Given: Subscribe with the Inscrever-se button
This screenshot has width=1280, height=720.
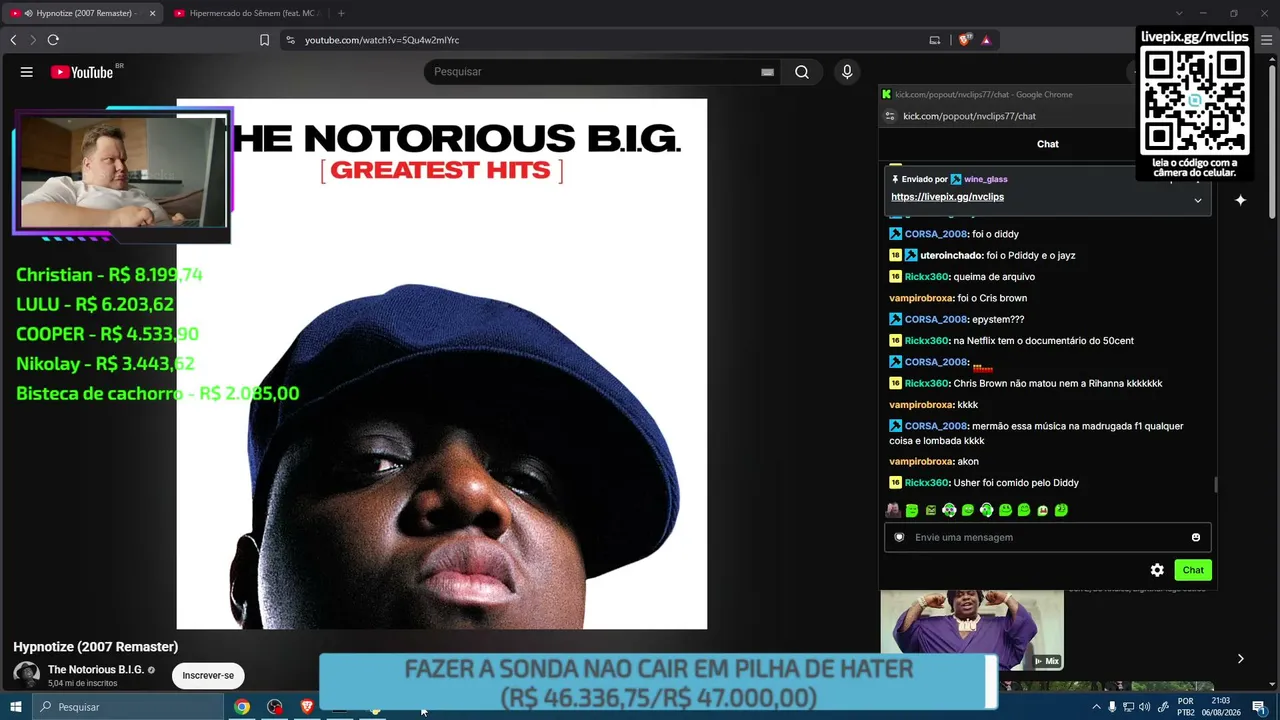Looking at the screenshot, I should (208, 675).
